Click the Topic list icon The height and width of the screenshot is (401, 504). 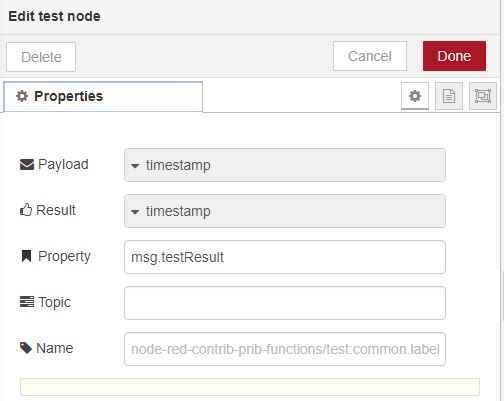[27, 302]
